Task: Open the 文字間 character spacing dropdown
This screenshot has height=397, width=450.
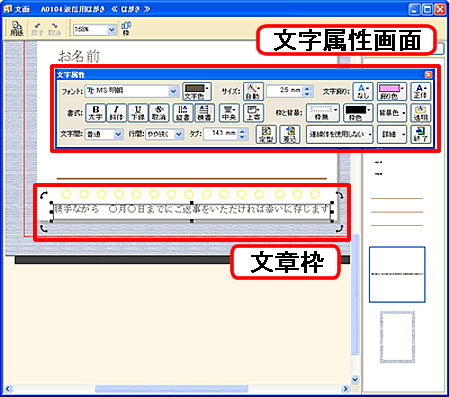Action: (118, 134)
